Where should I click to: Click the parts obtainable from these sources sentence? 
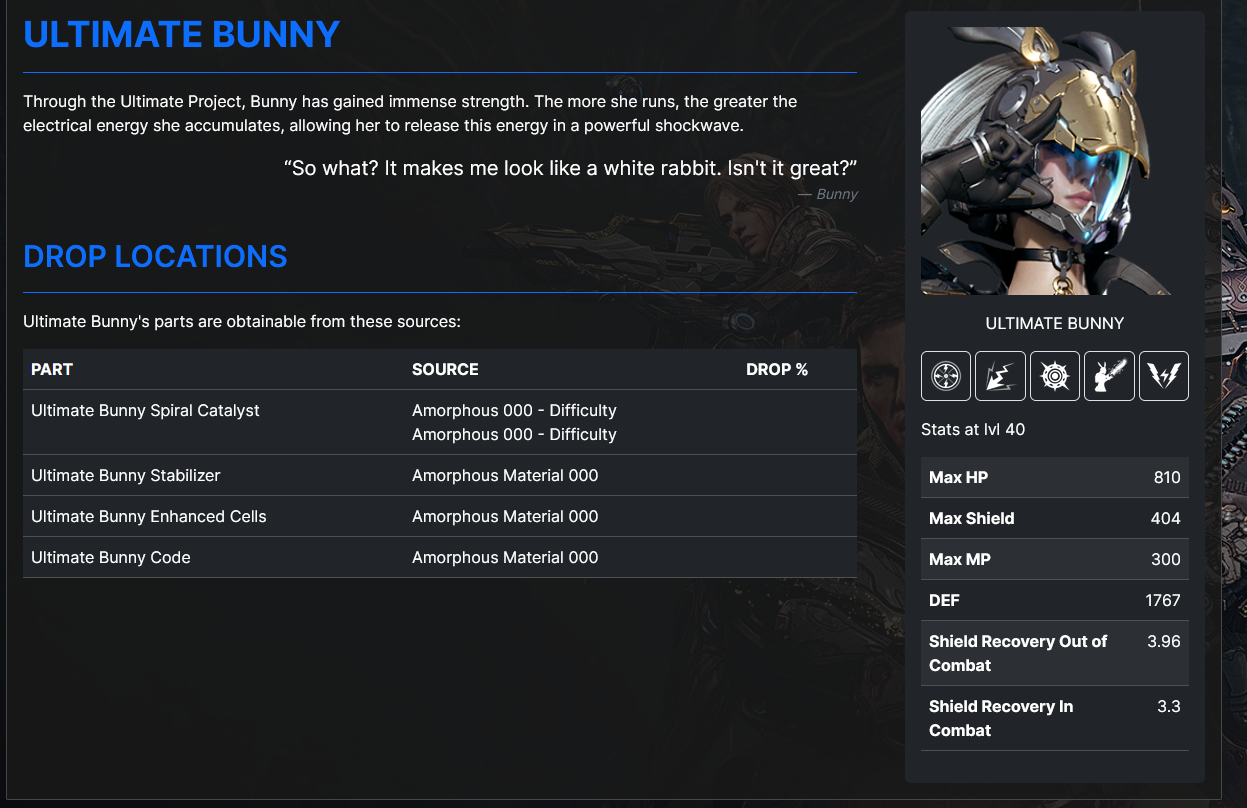pos(241,322)
